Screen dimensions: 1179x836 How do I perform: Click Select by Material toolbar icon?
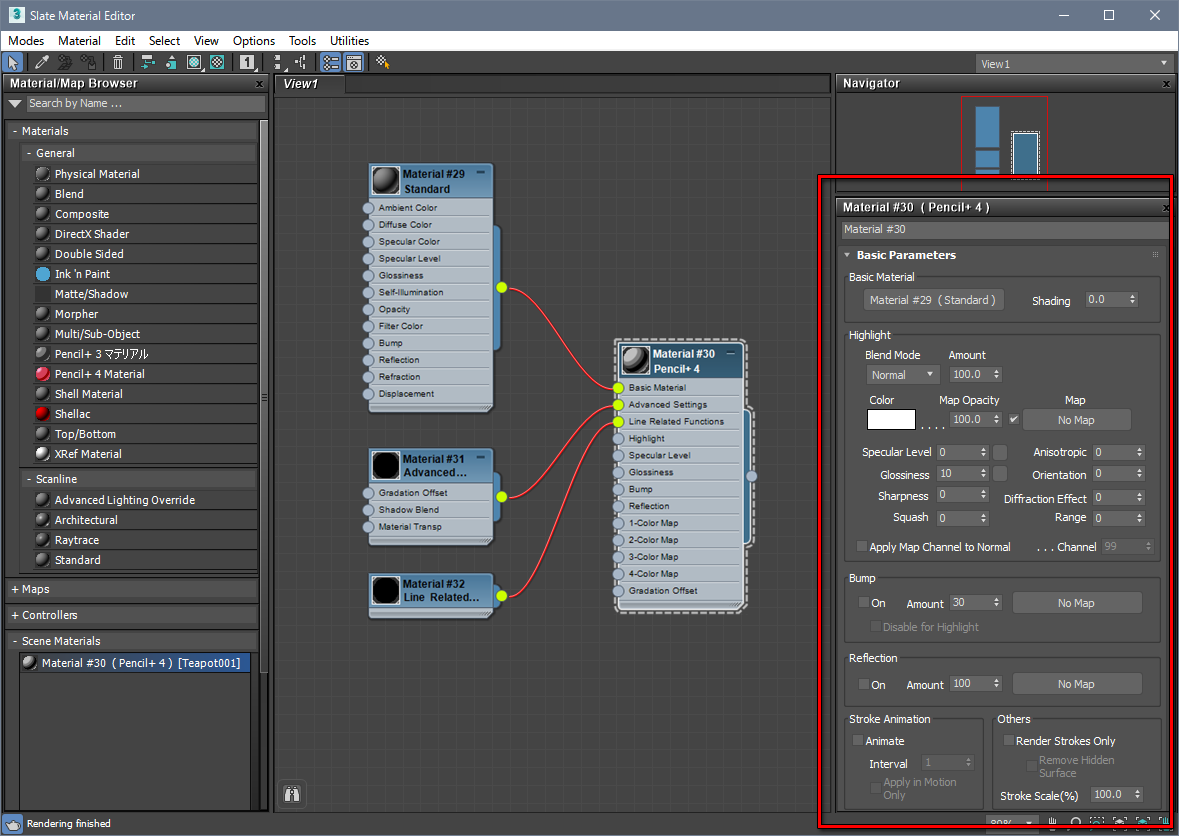click(382, 62)
